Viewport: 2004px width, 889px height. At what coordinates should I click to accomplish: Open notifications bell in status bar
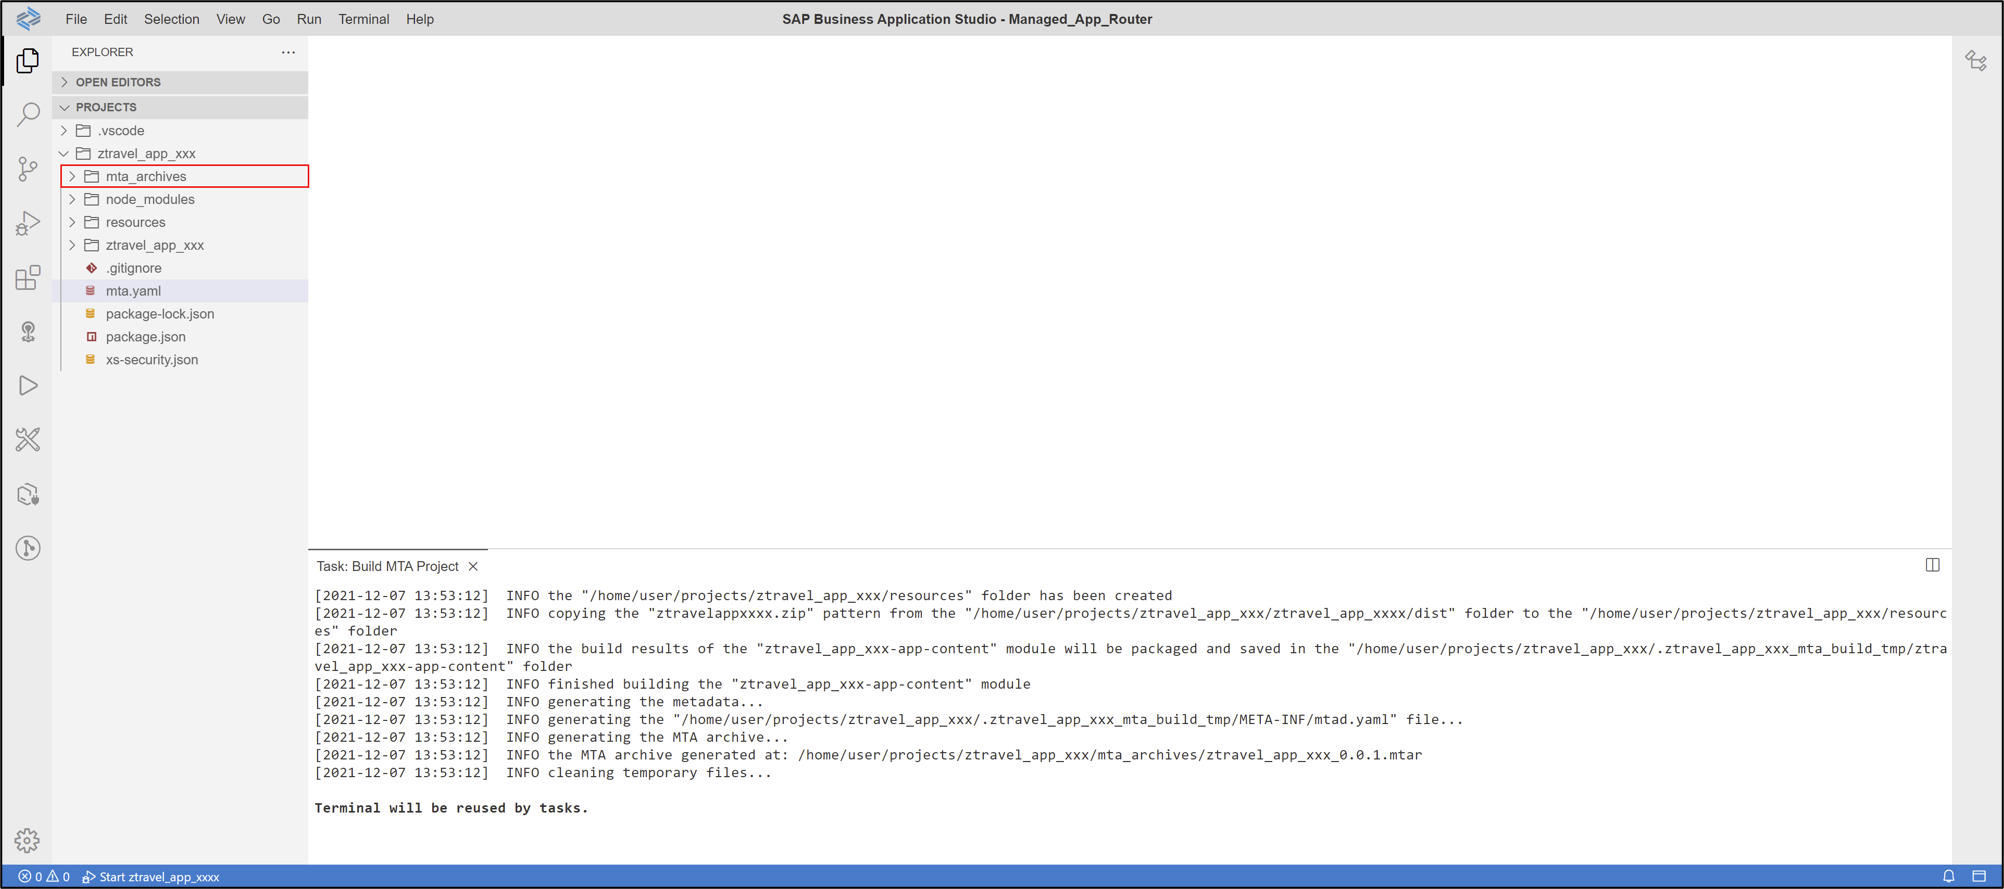(x=1948, y=877)
